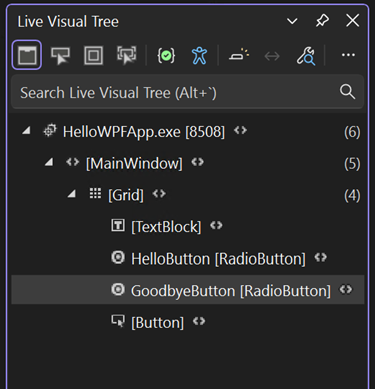Collapse the MainWindow node
The width and height of the screenshot is (375, 389).
pos(49,163)
